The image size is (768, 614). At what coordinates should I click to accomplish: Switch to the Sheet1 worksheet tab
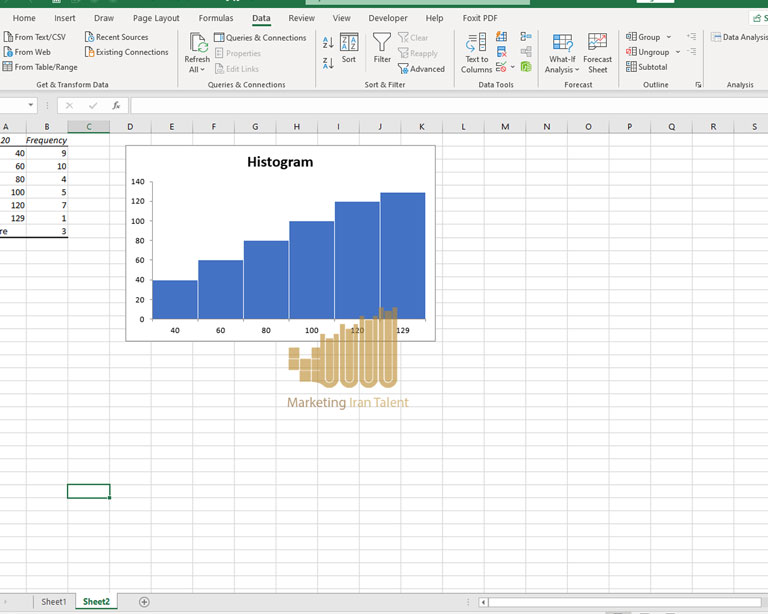[53, 602]
